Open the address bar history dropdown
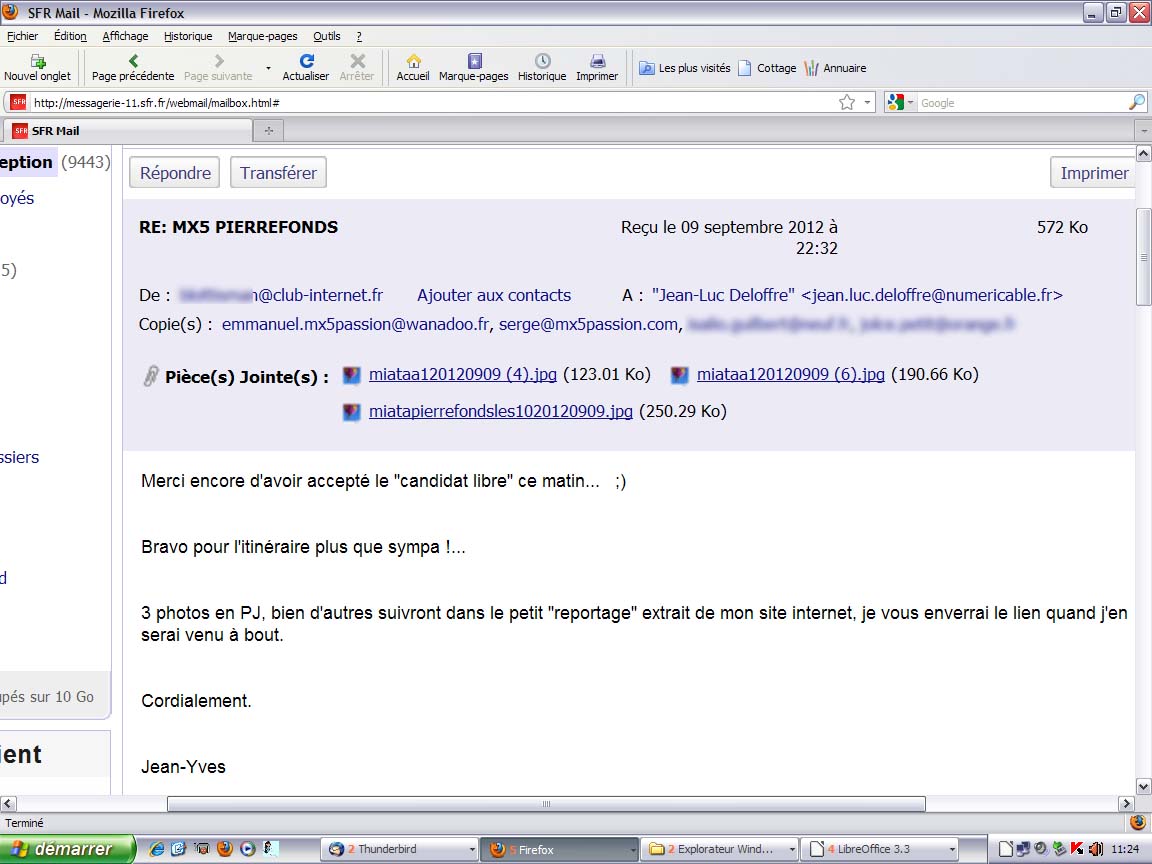 (x=868, y=102)
